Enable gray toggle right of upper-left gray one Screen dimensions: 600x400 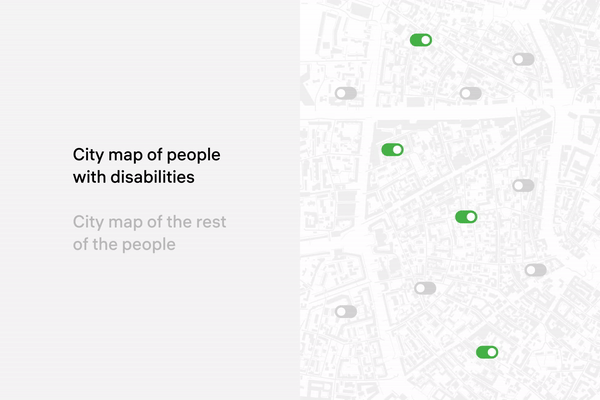[x=470, y=93]
